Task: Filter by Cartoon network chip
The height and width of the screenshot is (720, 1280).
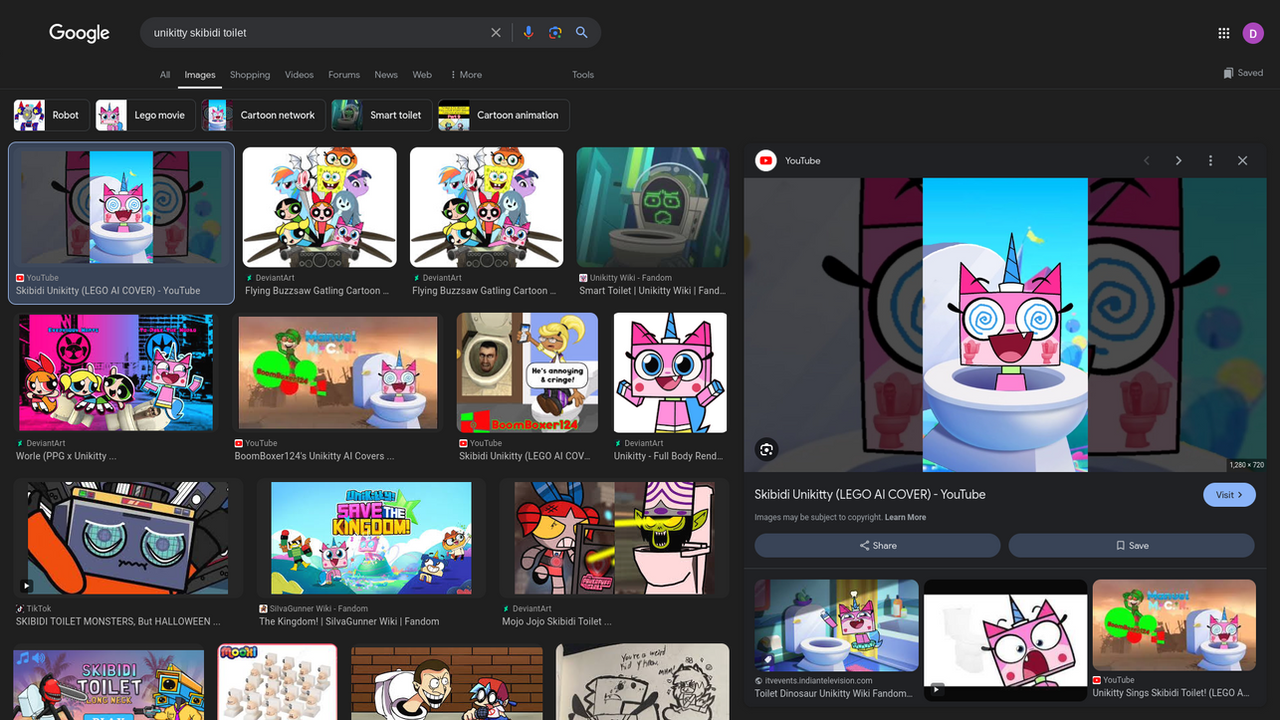Action: (x=262, y=115)
